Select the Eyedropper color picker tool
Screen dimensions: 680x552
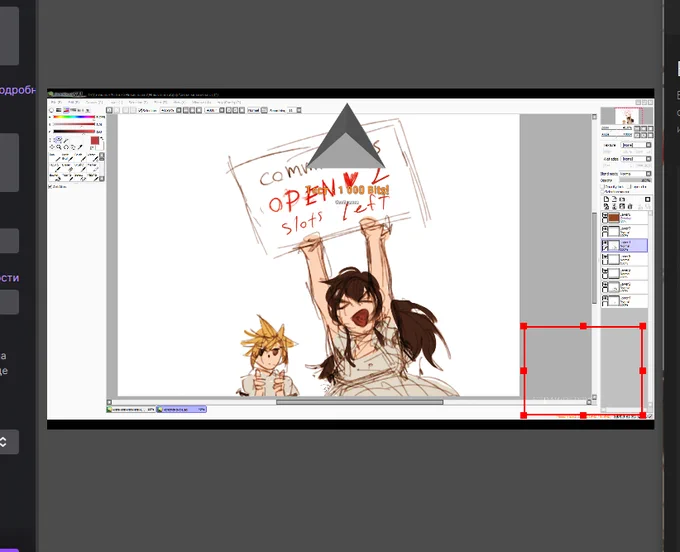(x=80, y=147)
